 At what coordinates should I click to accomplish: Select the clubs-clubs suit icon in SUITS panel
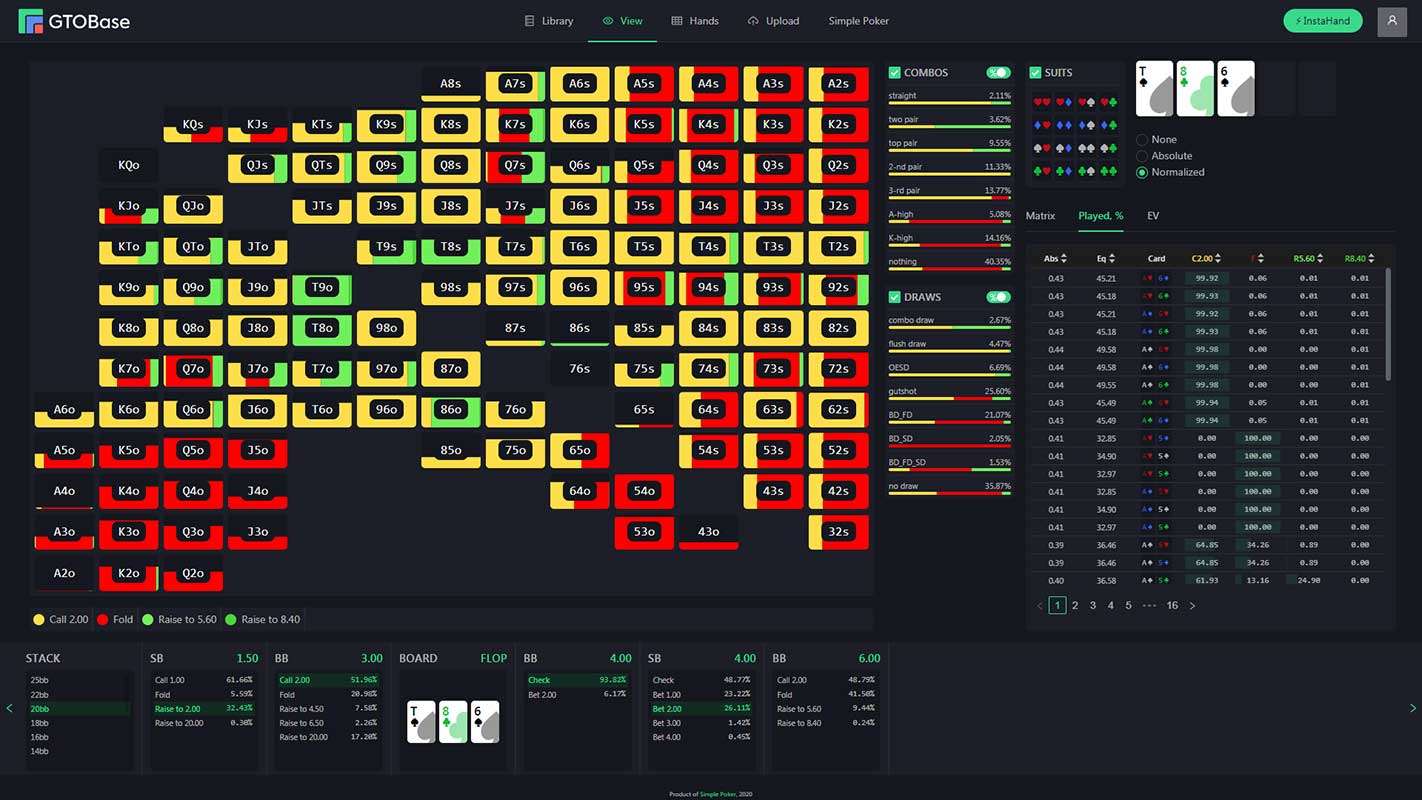tap(1109, 170)
